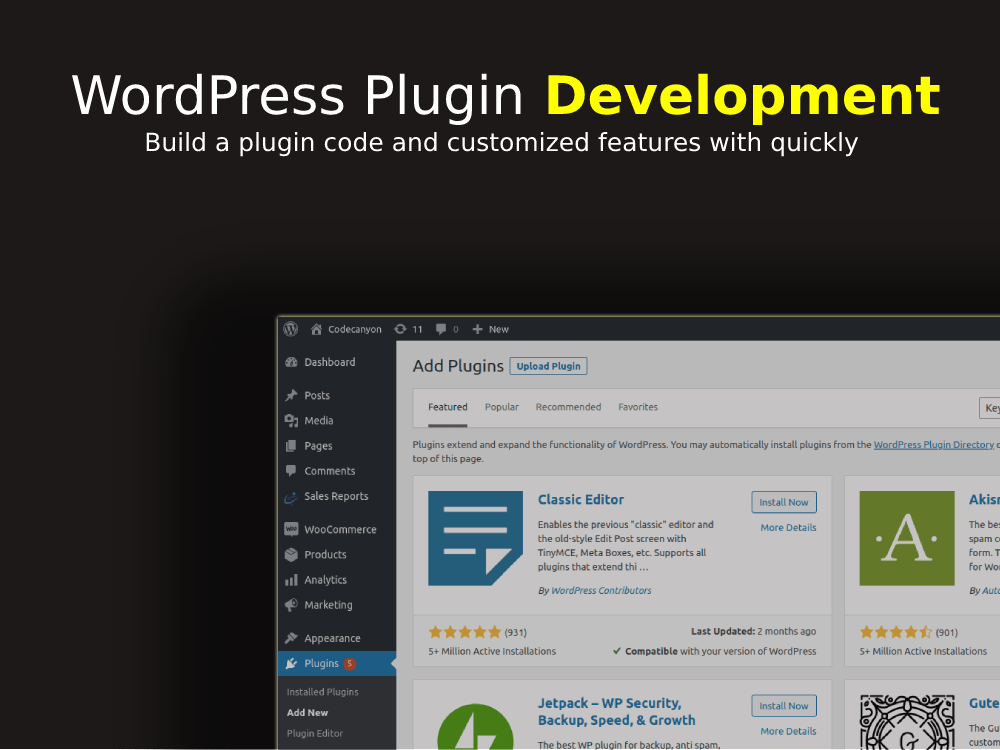Click the "Last Updated: 2 months ago" text

coord(753,631)
